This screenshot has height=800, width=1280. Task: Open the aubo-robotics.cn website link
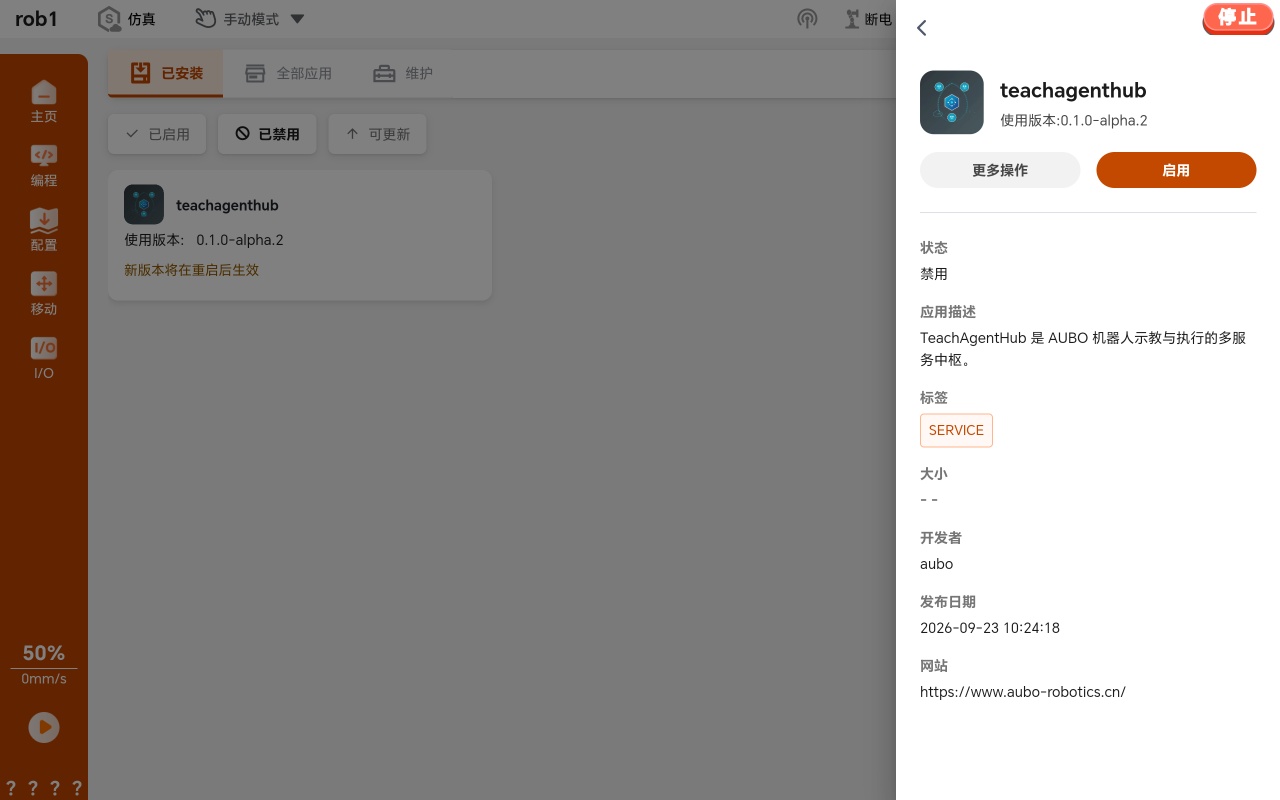[1023, 692]
